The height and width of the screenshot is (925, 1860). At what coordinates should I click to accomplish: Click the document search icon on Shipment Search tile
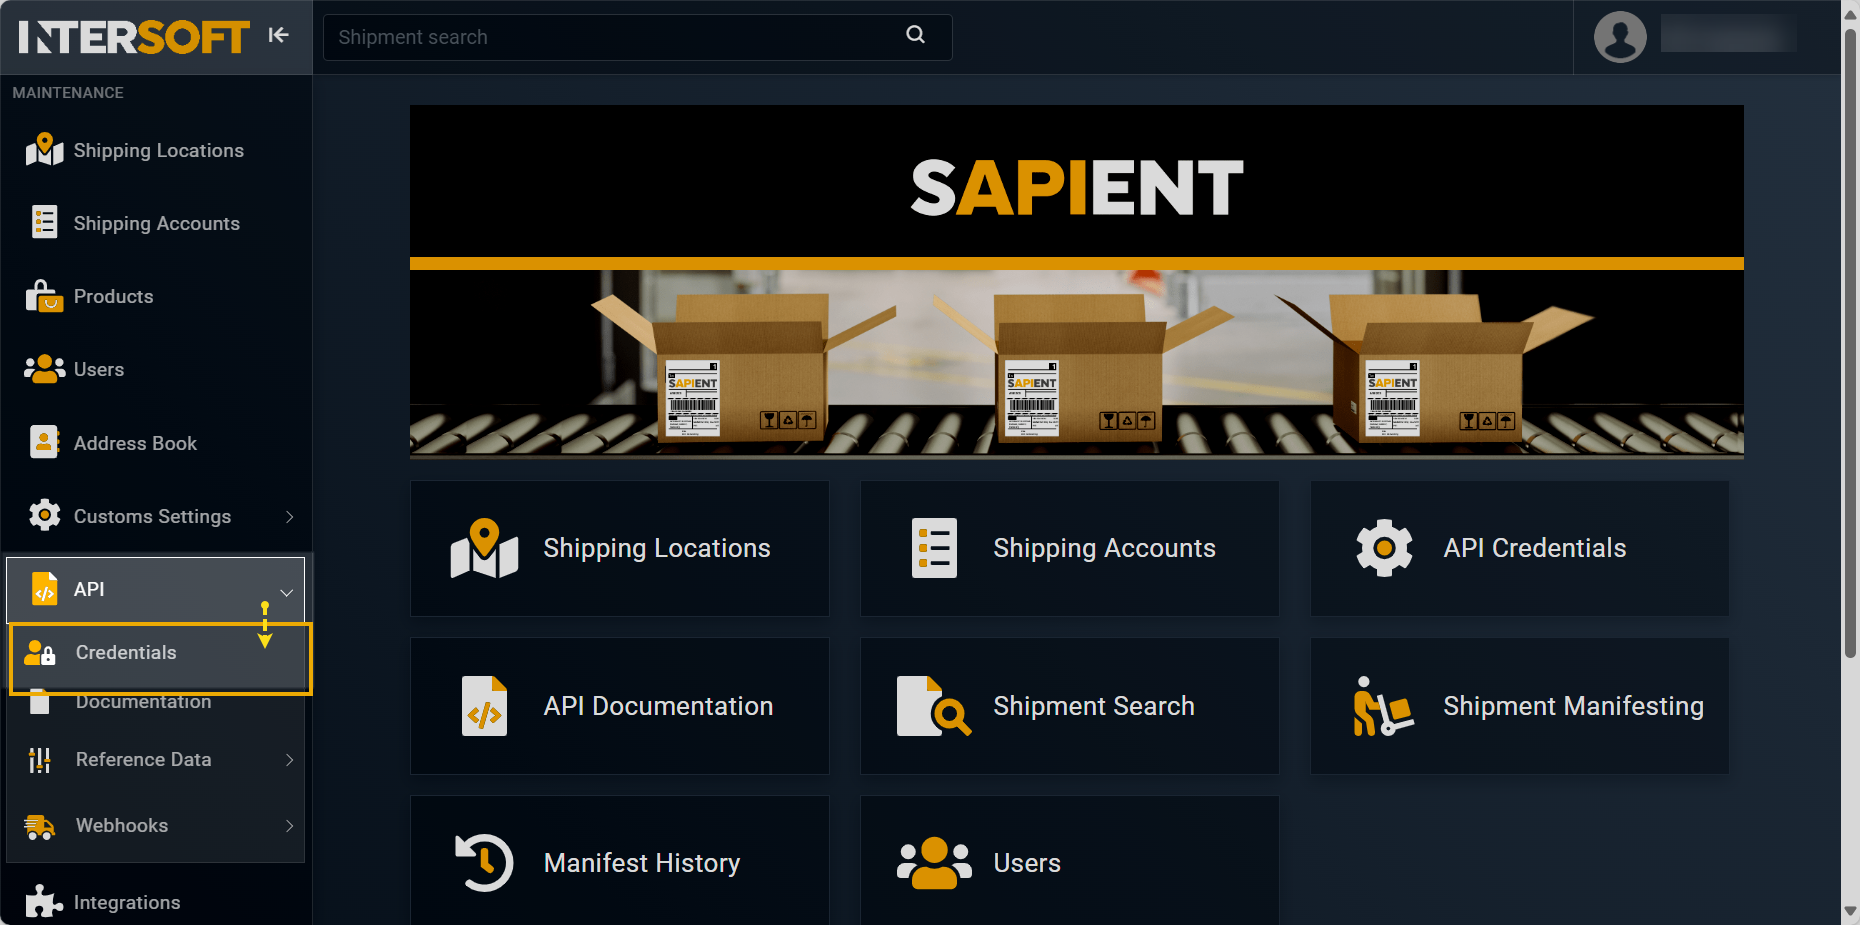click(934, 706)
